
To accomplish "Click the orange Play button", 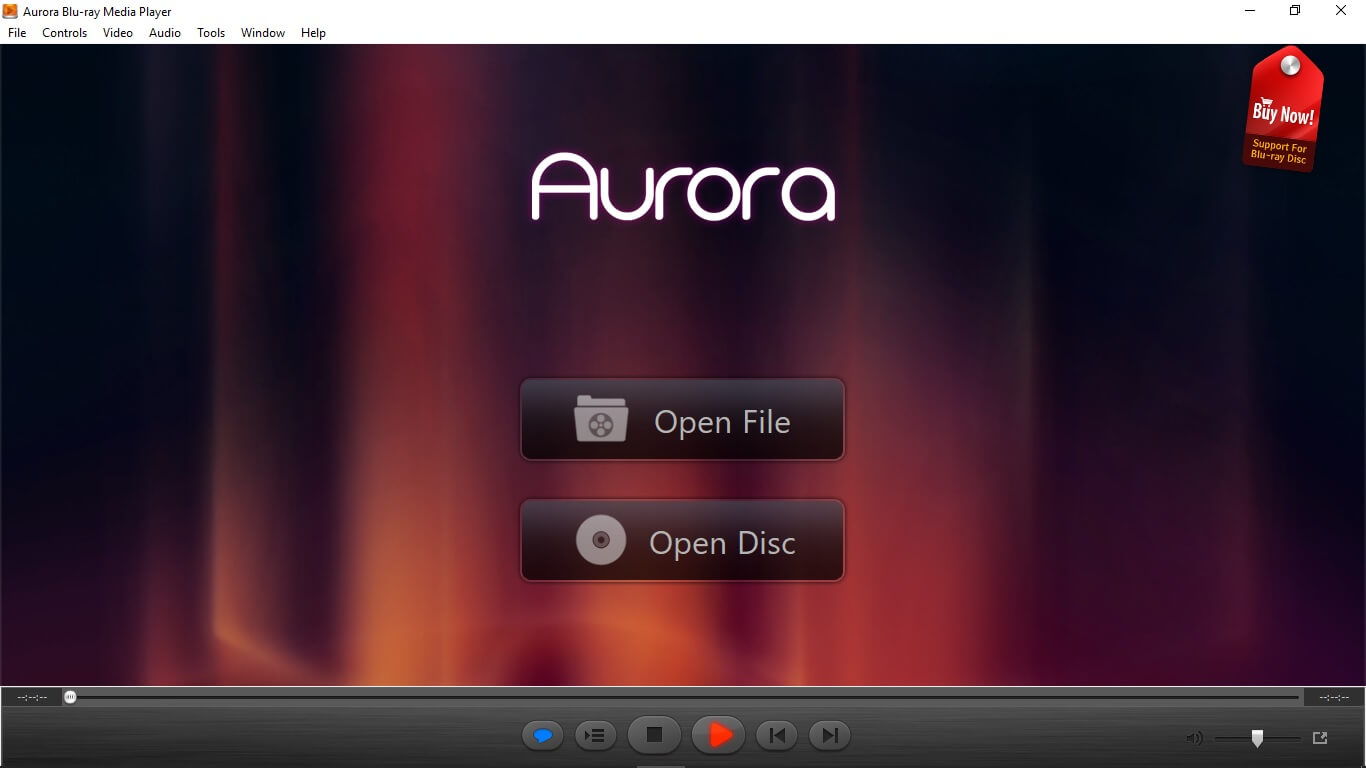I will click(x=719, y=736).
